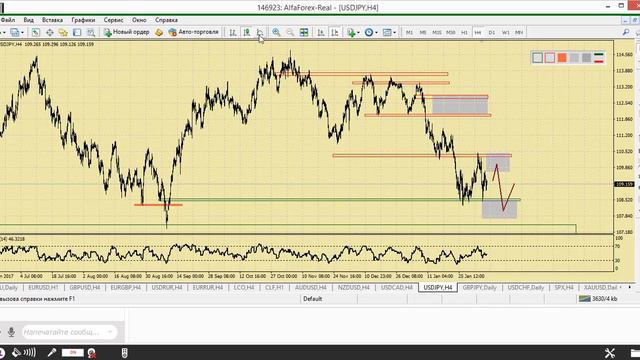Open the Окно menu
This screenshot has width=640, height=360.
pos(139,20)
